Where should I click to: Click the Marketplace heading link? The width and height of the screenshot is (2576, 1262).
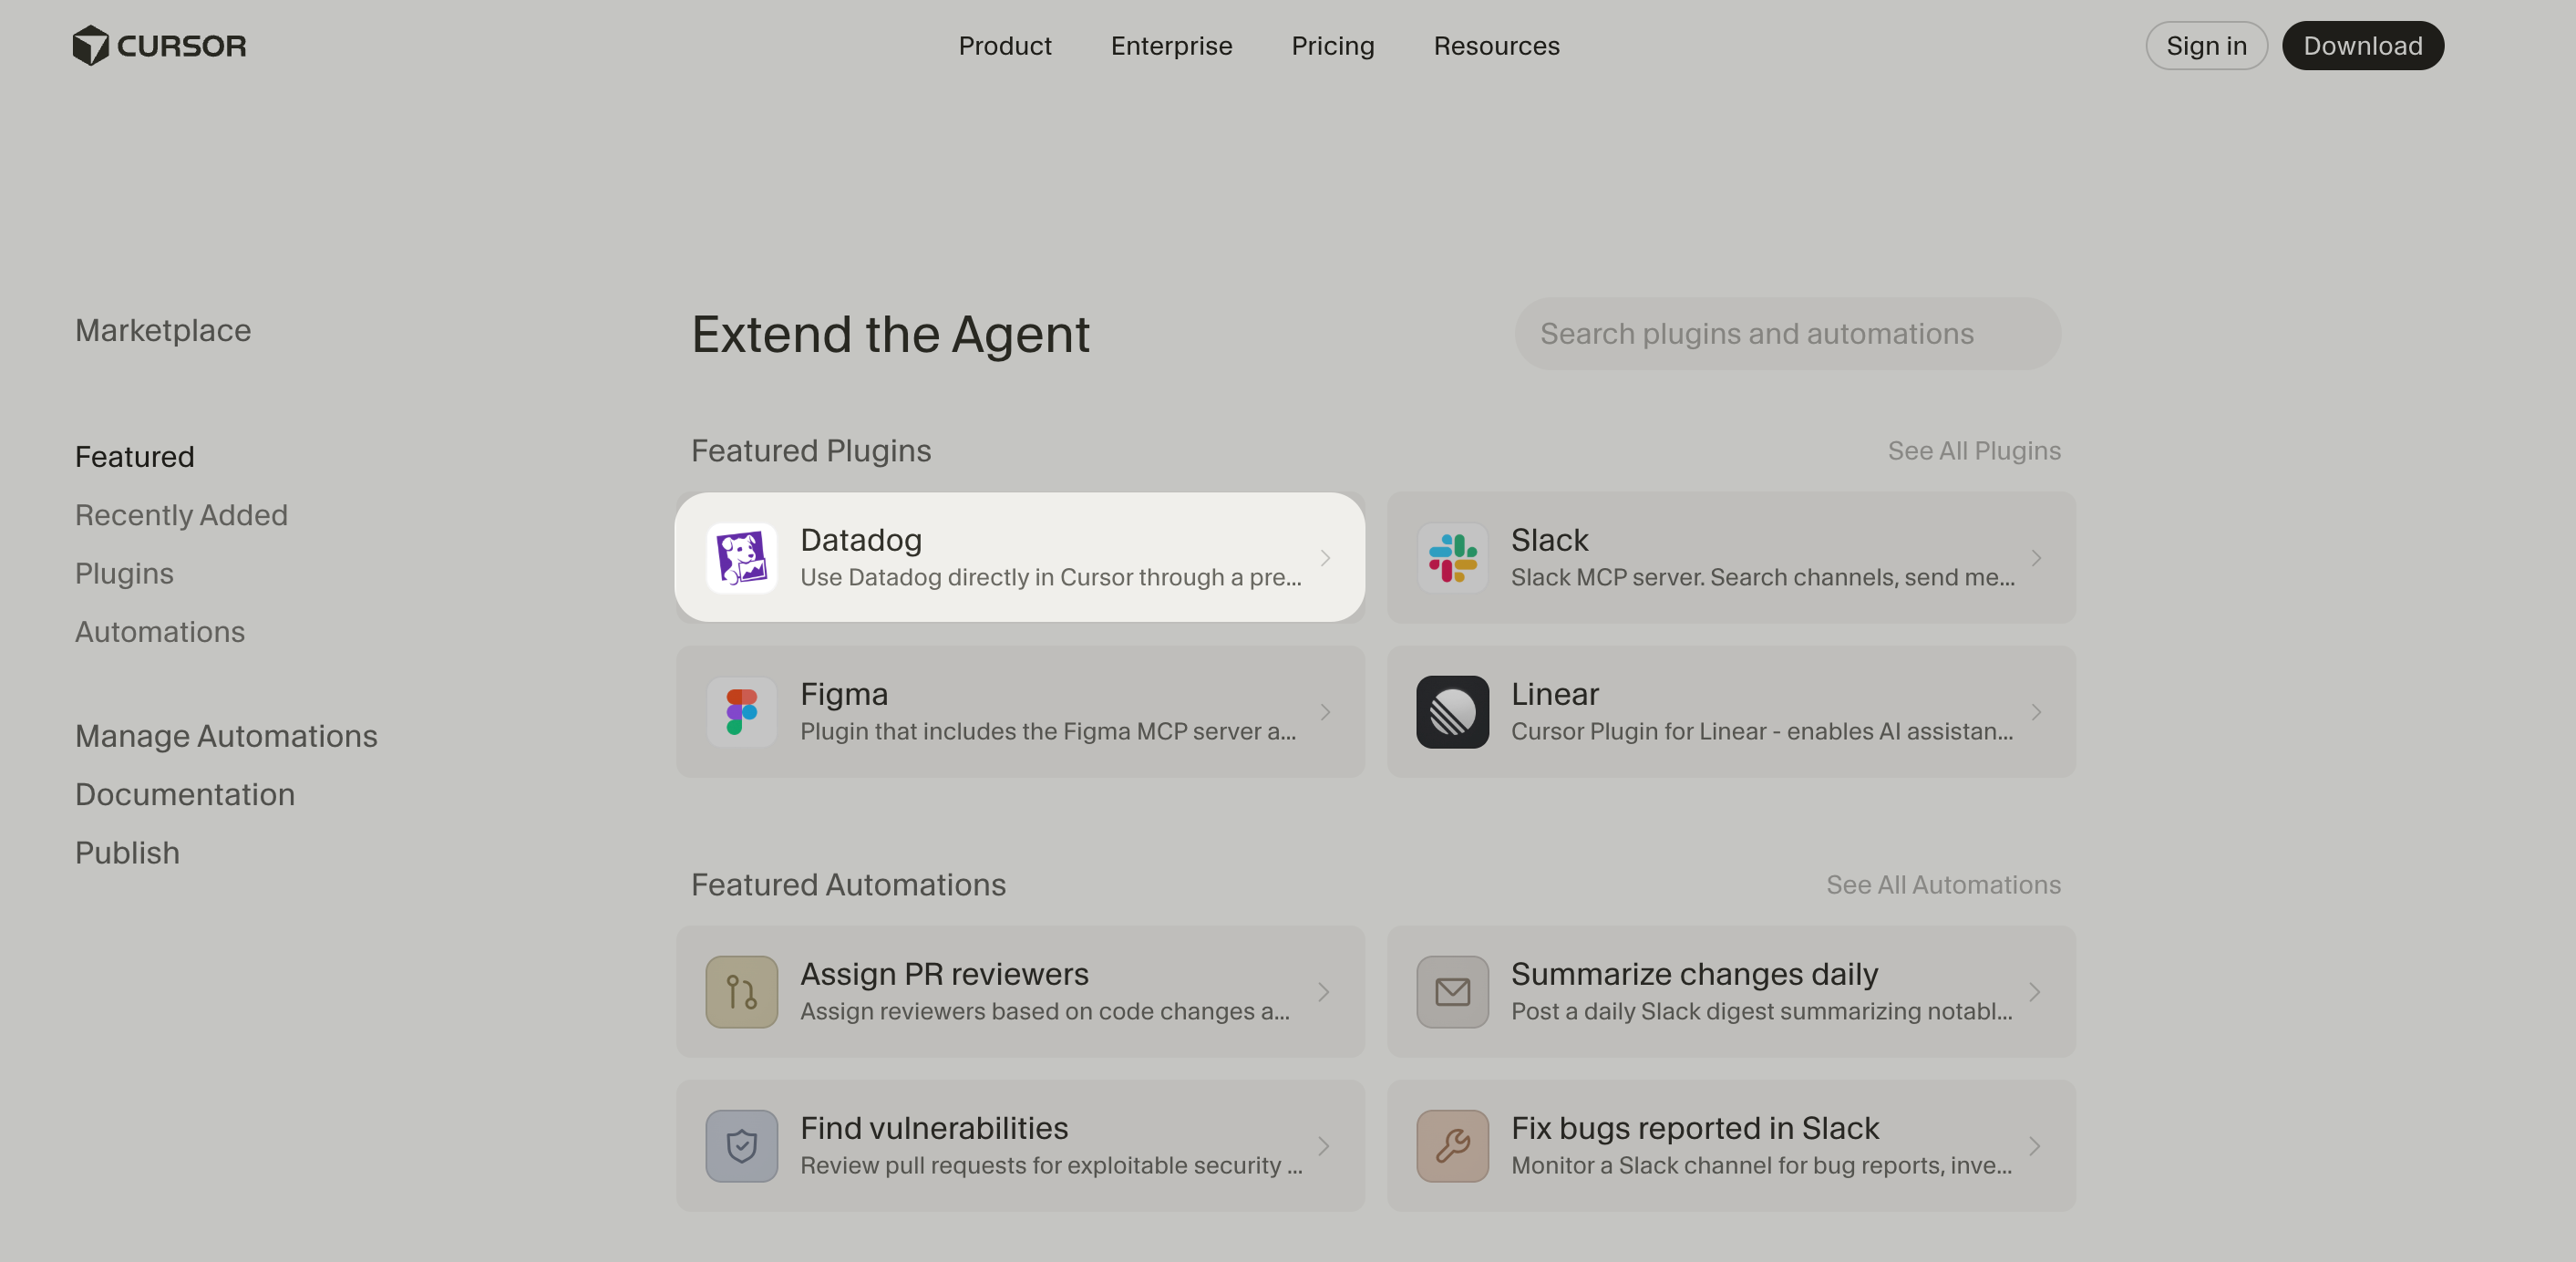163,331
